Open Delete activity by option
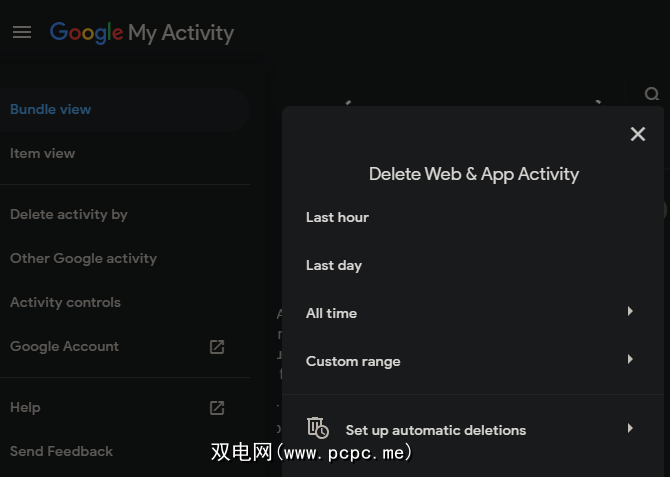Screen dimensions: 670x477 coord(69,215)
